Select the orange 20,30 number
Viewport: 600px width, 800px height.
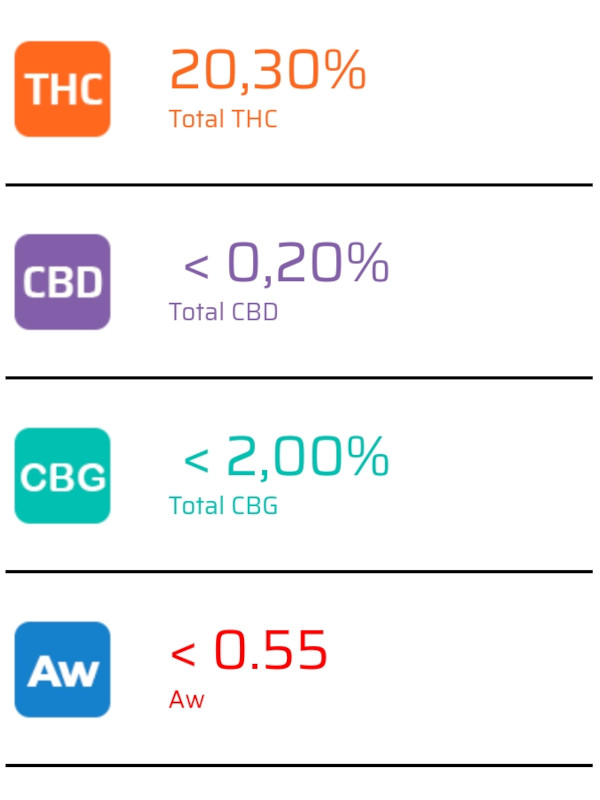click(246, 71)
